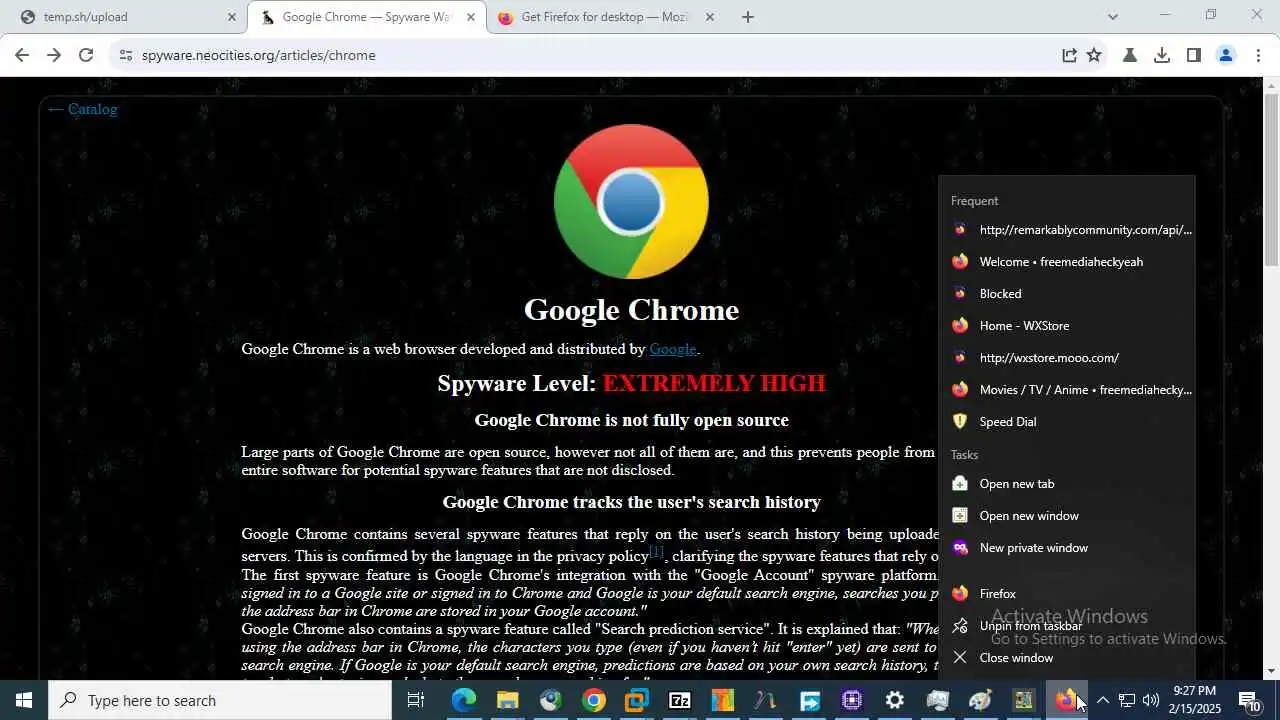
Task: Click the browser forward arrow
Action: [53, 55]
